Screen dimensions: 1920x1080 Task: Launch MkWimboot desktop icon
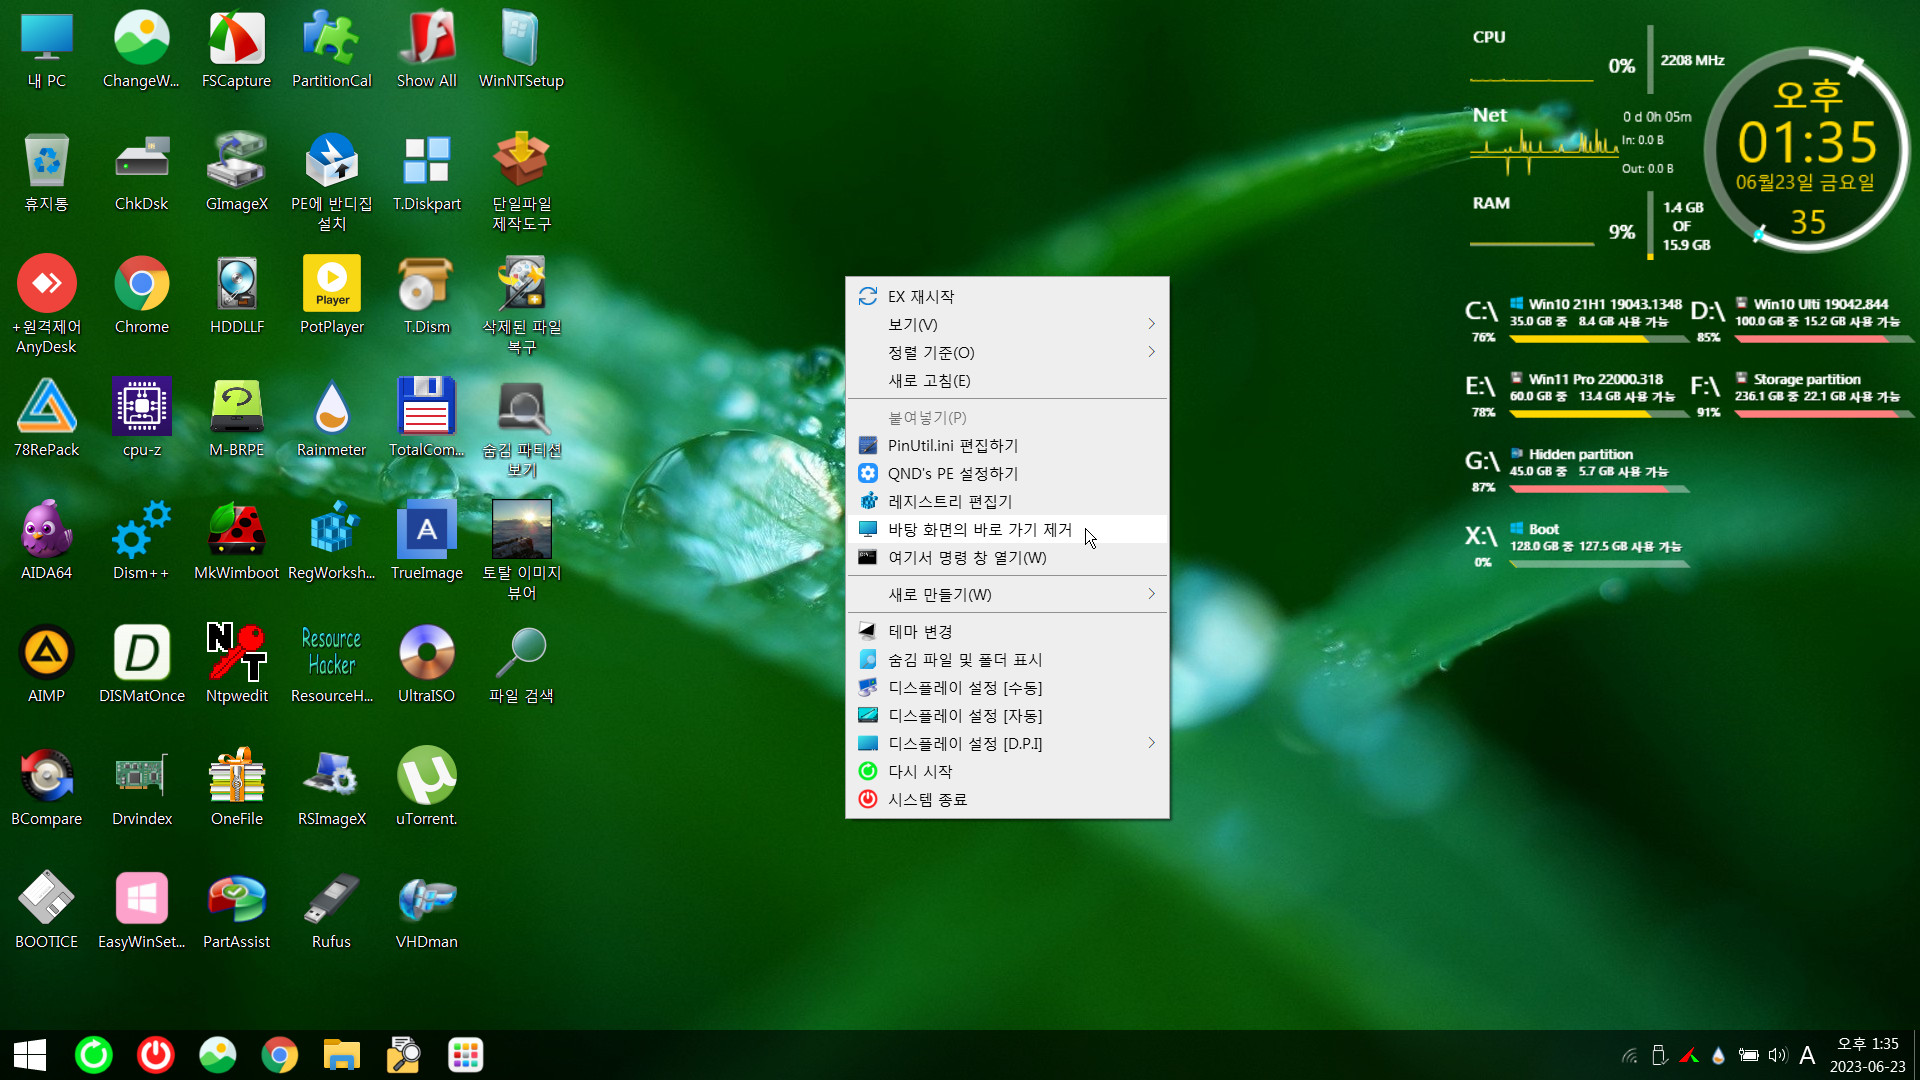point(236,541)
